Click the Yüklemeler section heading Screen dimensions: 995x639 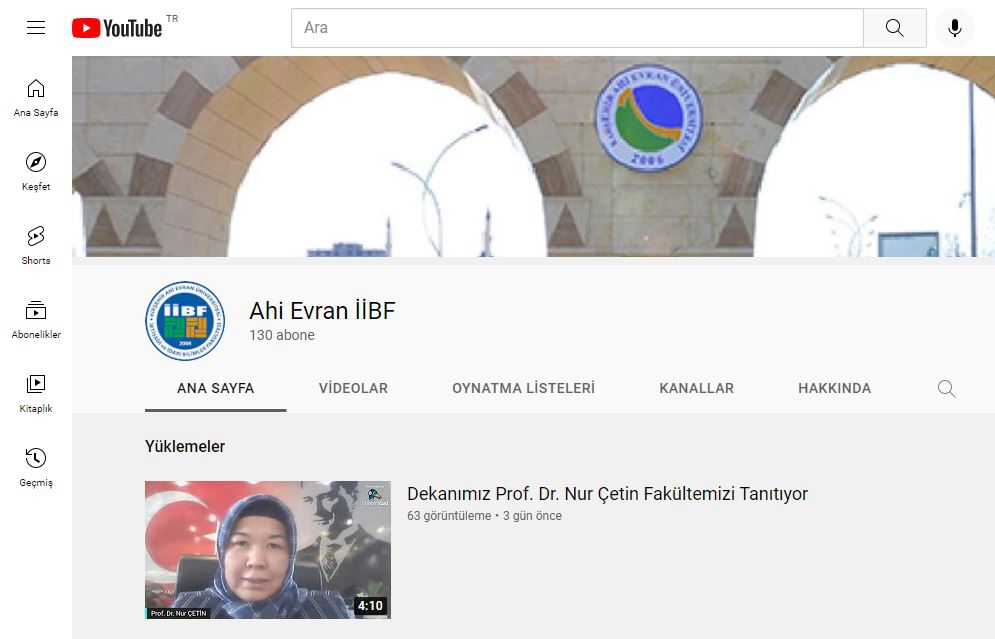[x=185, y=447]
